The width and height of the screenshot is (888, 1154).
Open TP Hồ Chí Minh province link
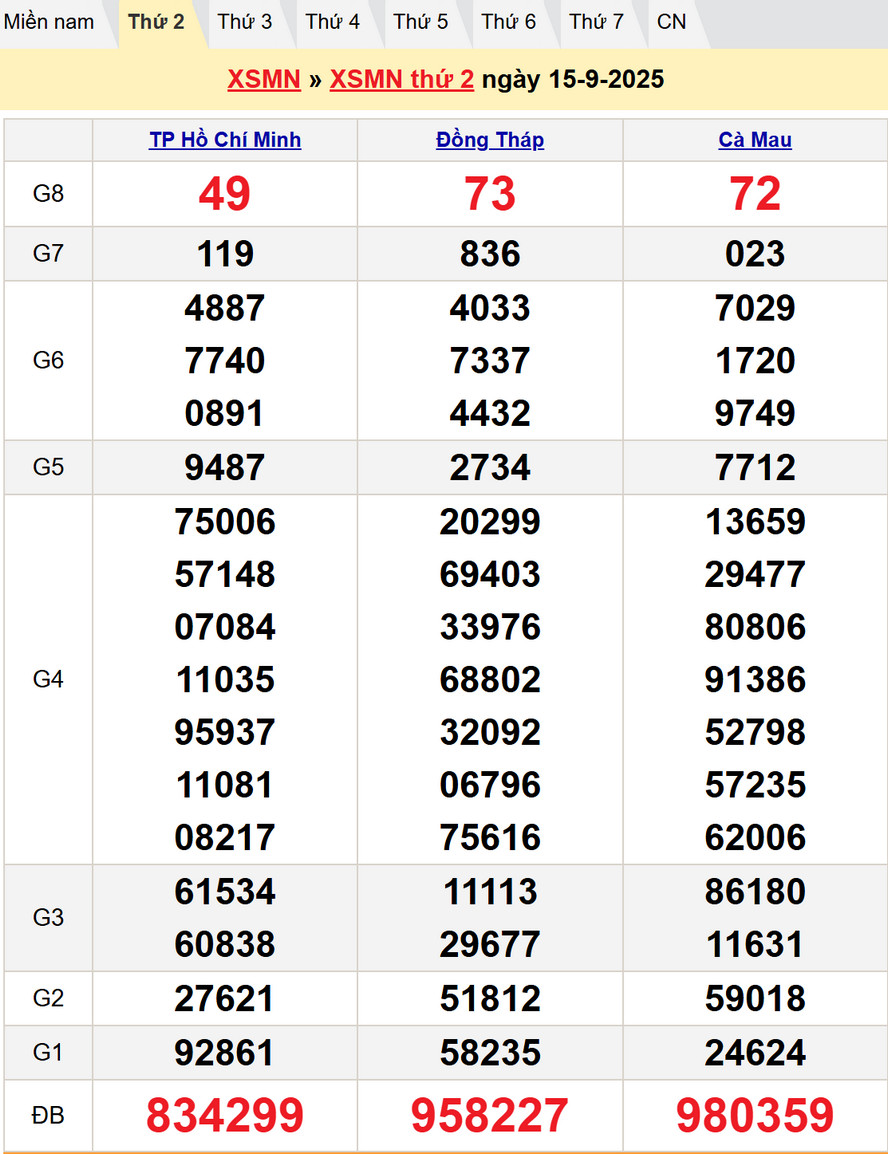(225, 140)
